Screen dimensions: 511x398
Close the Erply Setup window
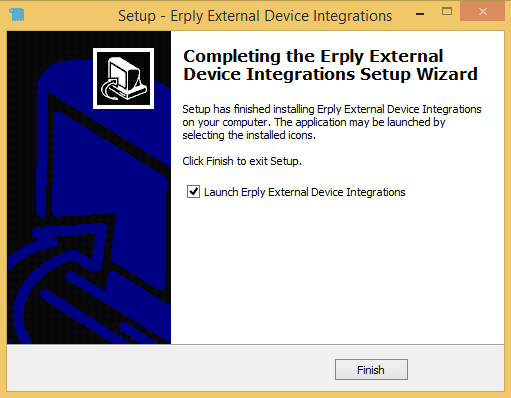[x=482, y=12]
